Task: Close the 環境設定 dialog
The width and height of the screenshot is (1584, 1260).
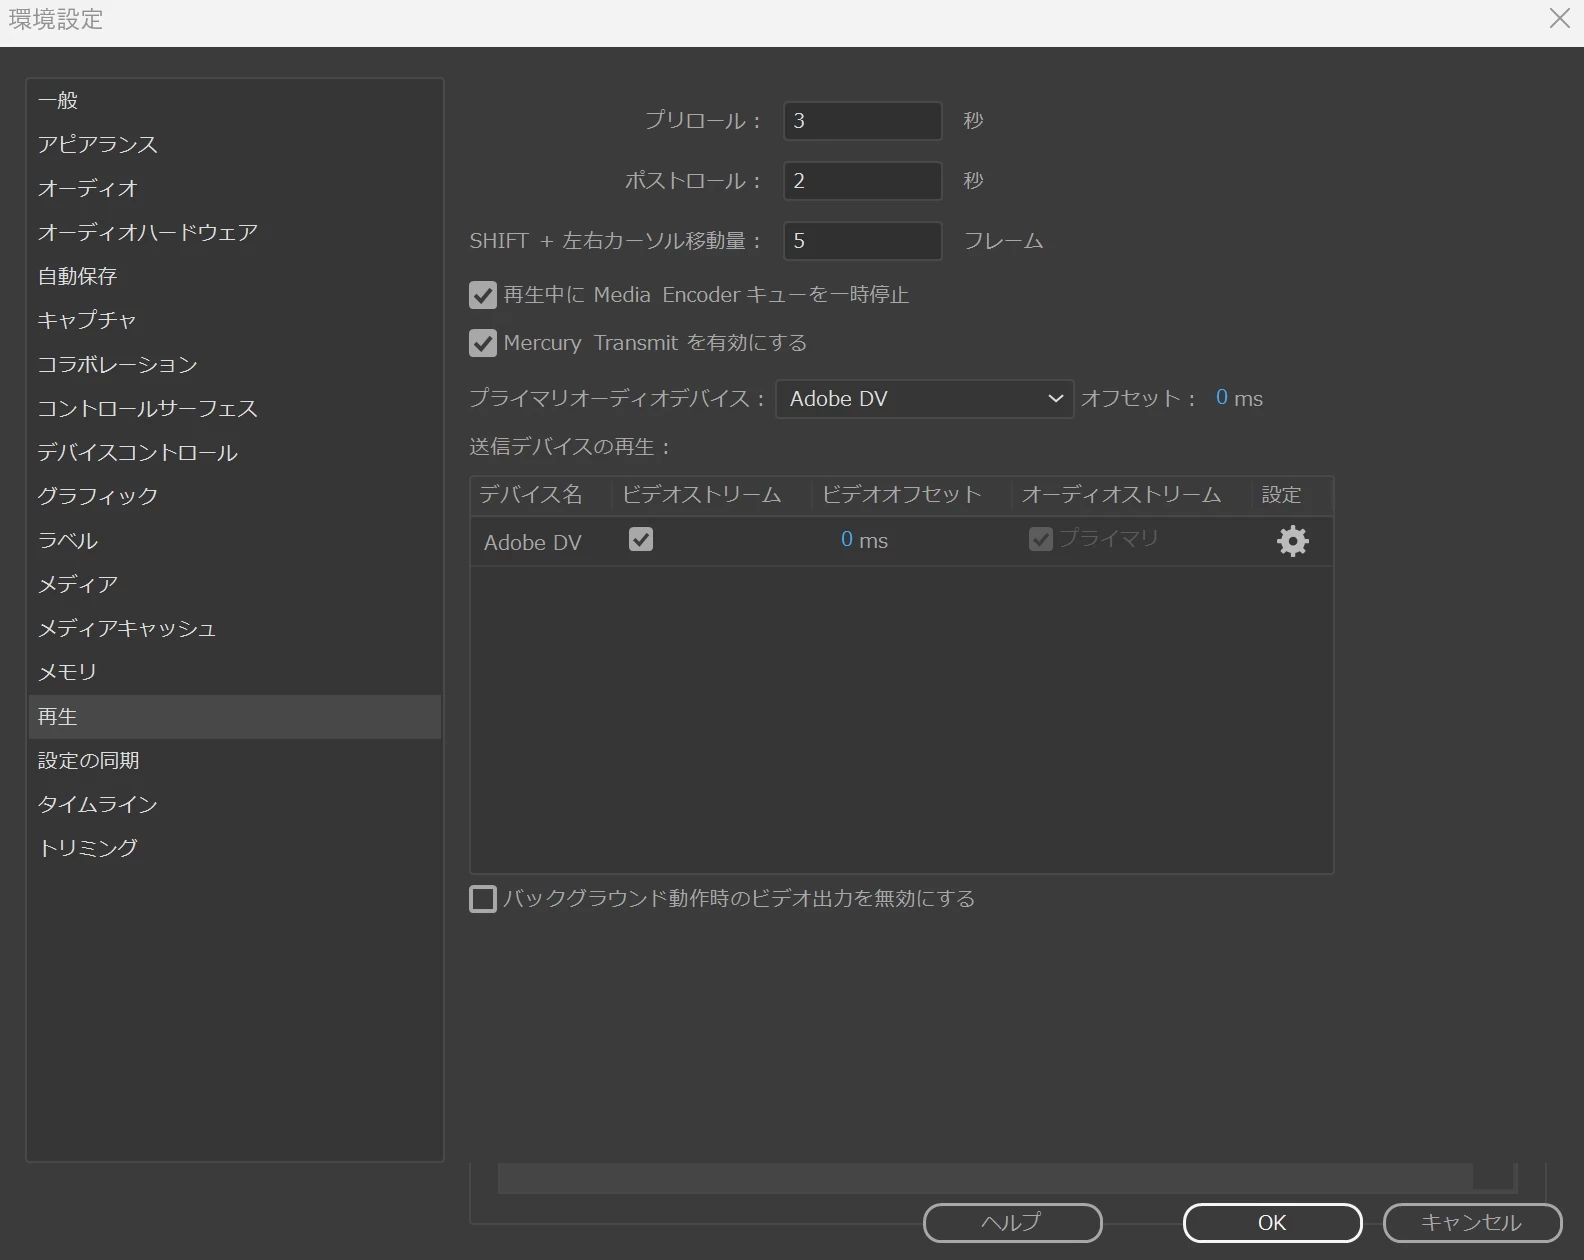Action: [x=1559, y=18]
